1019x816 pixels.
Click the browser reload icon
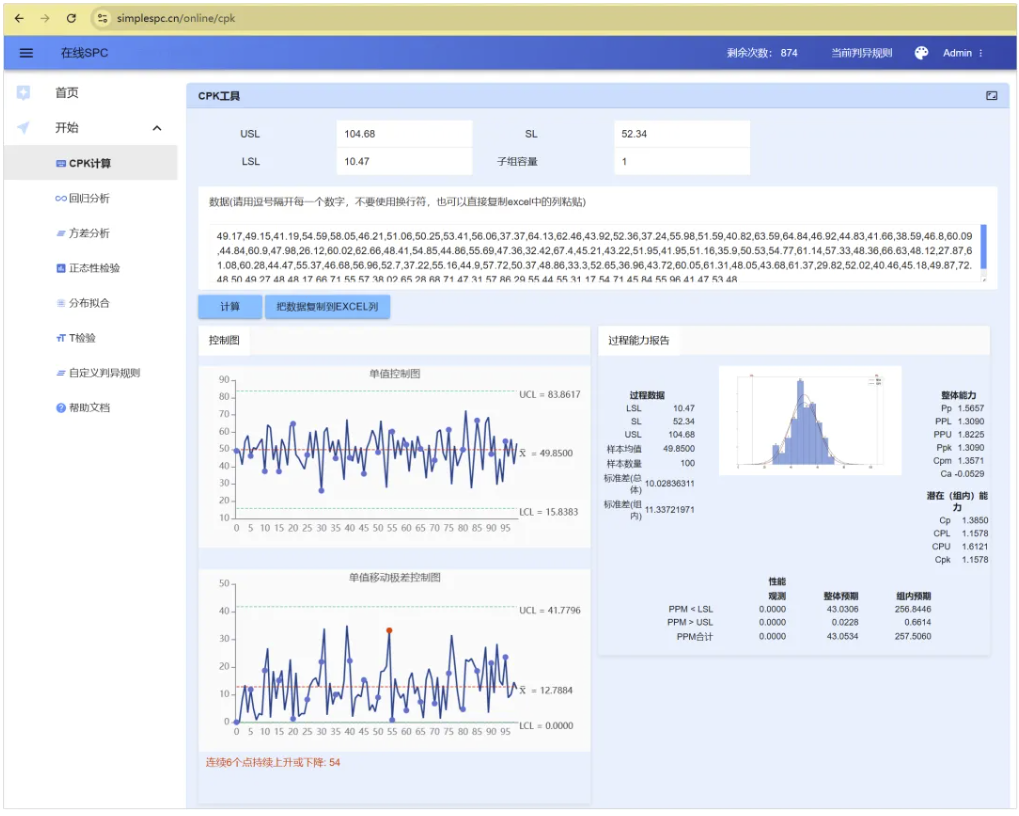(x=71, y=18)
